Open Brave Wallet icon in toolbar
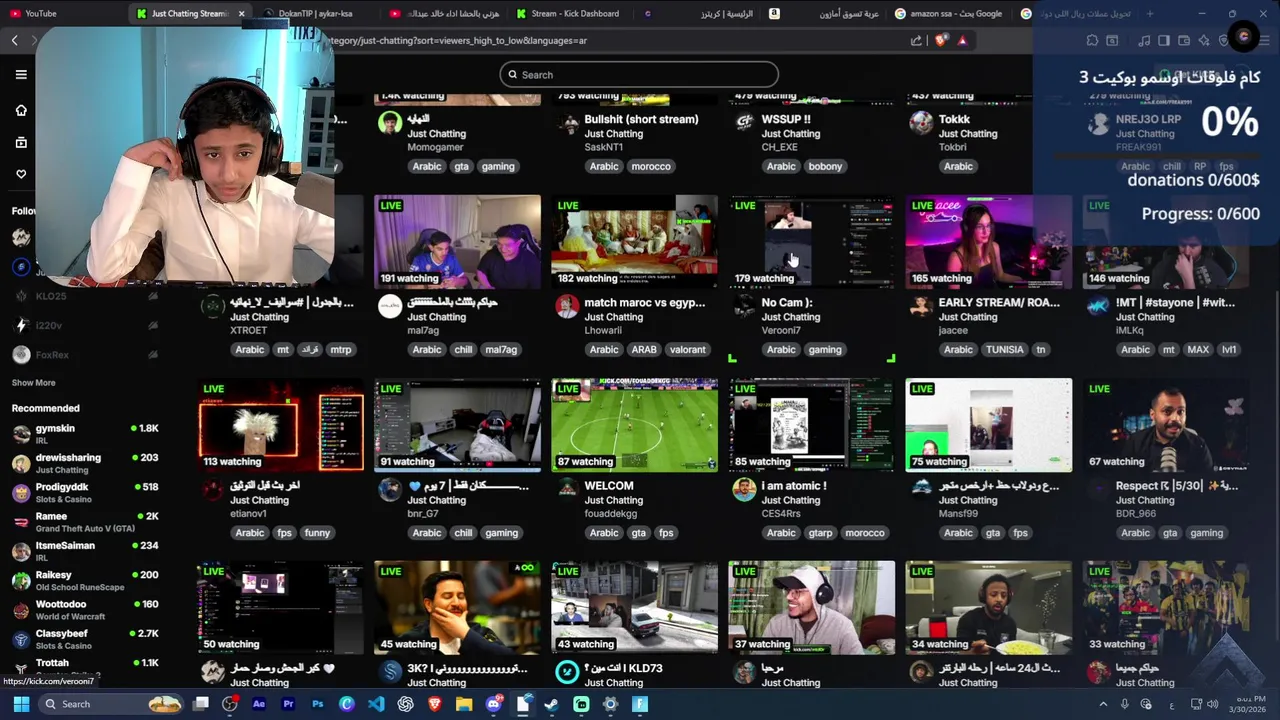The width and height of the screenshot is (1280, 720). (x=1184, y=41)
